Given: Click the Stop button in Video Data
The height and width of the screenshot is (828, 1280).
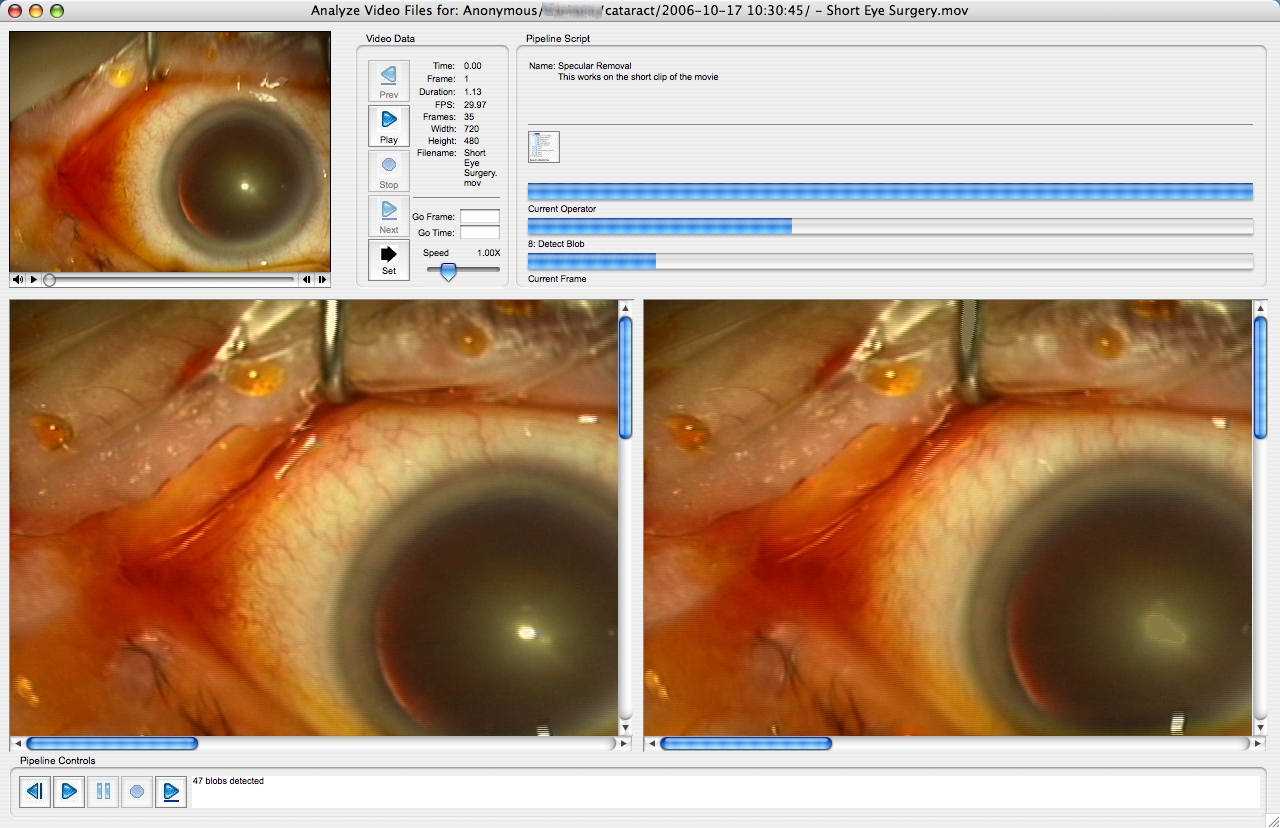Looking at the screenshot, I should coord(388,171).
